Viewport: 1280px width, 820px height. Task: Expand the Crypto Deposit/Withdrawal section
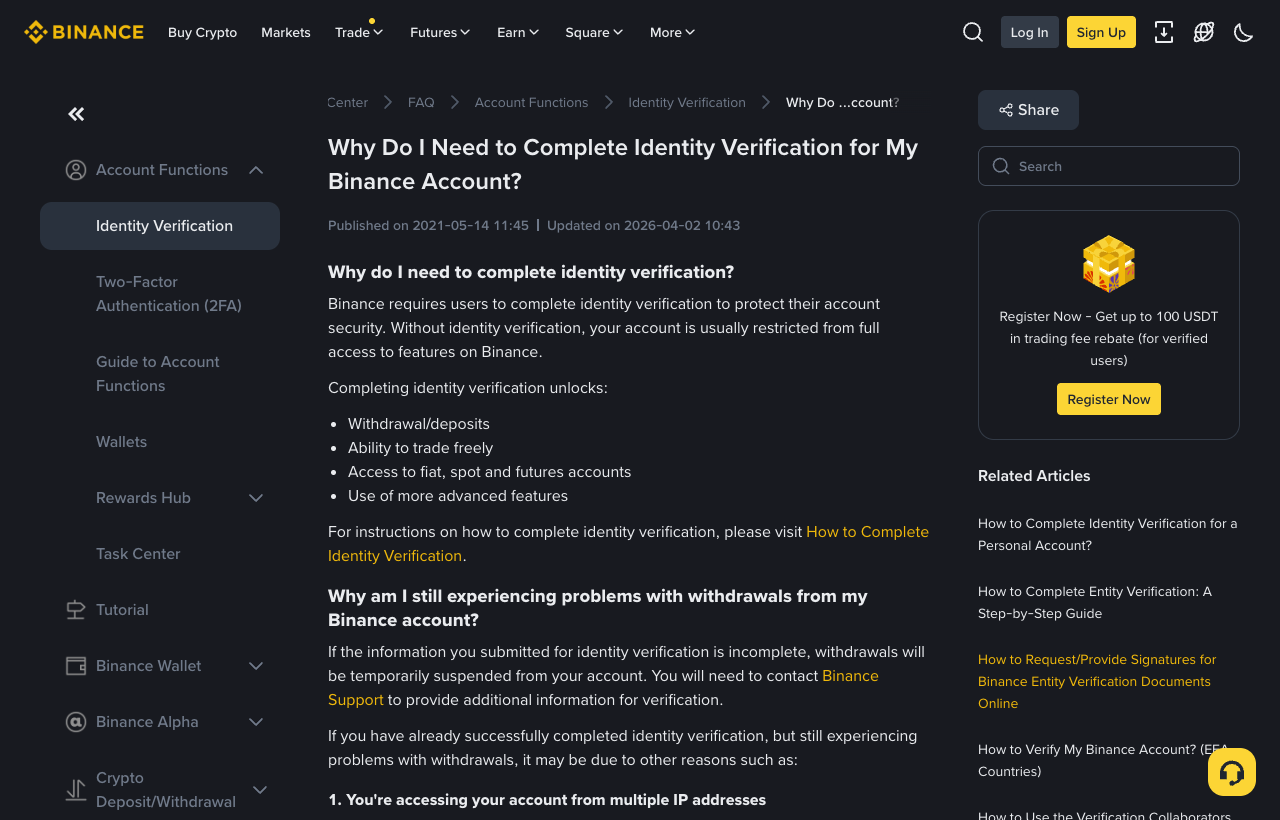pyautogui.click(x=260, y=790)
